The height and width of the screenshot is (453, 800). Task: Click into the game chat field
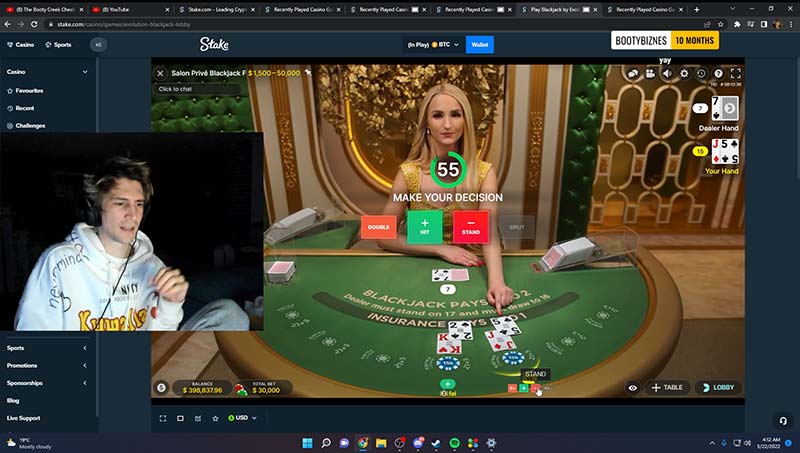tap(197, 89)
